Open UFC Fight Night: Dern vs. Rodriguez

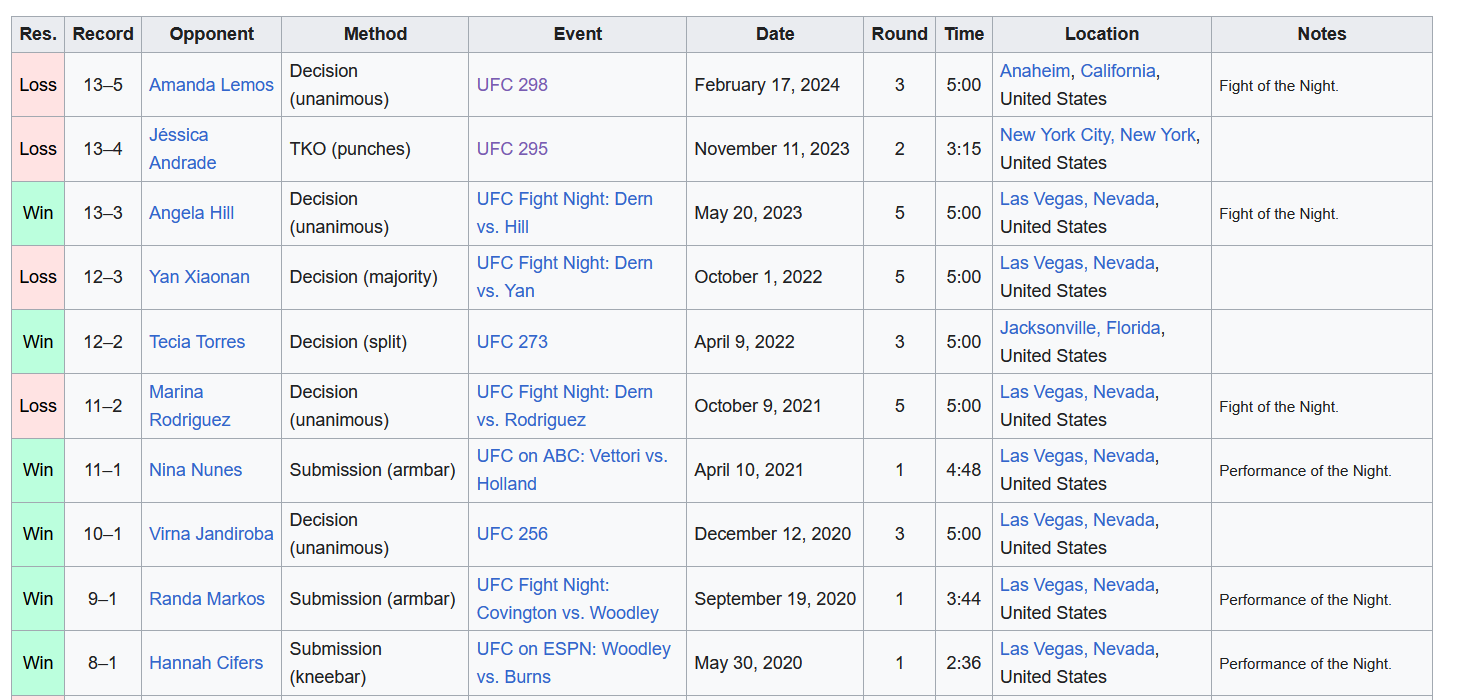click(565, 406)
